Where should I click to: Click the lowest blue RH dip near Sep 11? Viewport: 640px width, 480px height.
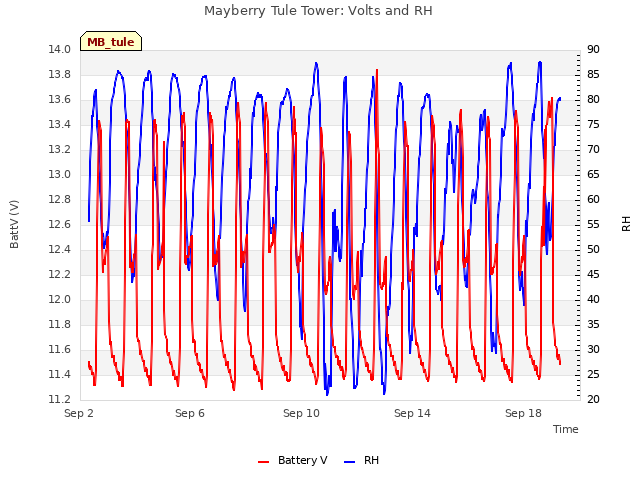pos(327,393)
